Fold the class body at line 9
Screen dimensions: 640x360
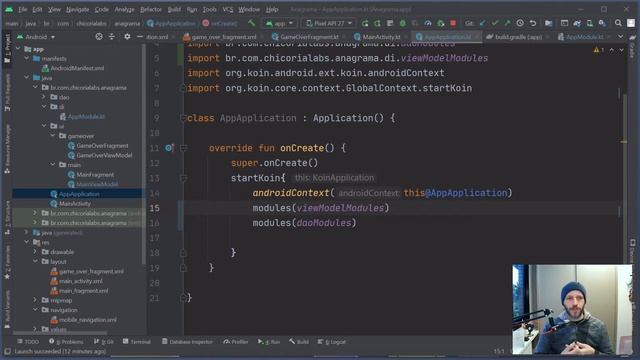(183, 118)
